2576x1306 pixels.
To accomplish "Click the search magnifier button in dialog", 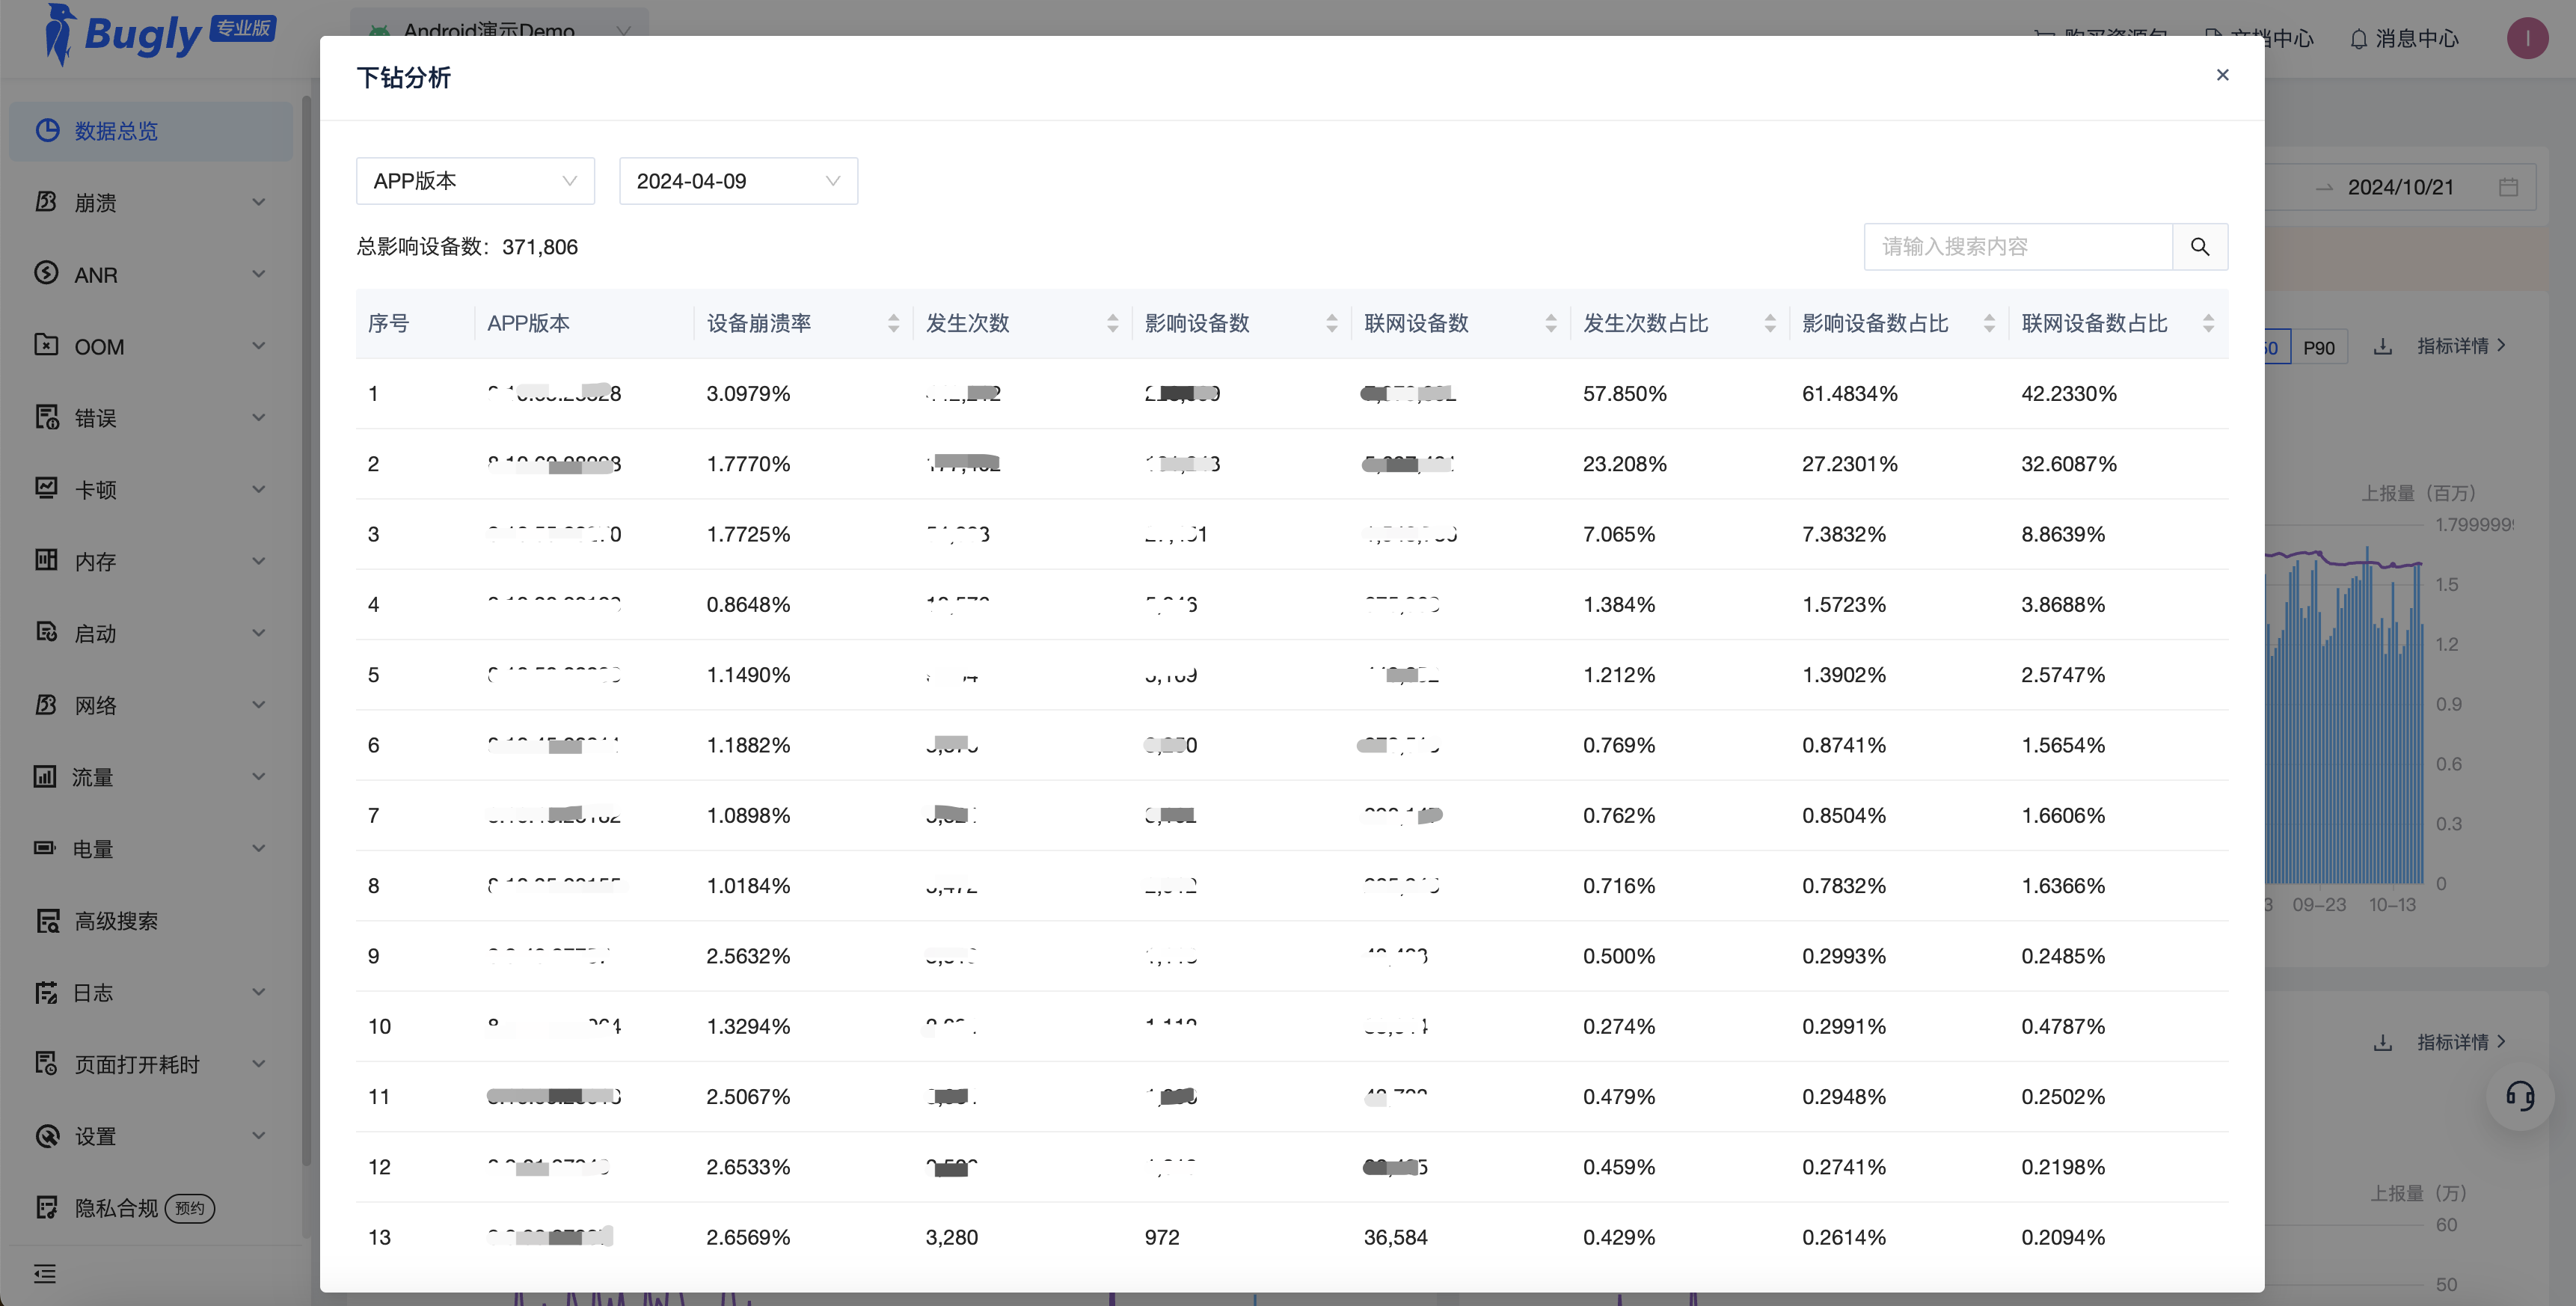I will (x=2200, y=246).
